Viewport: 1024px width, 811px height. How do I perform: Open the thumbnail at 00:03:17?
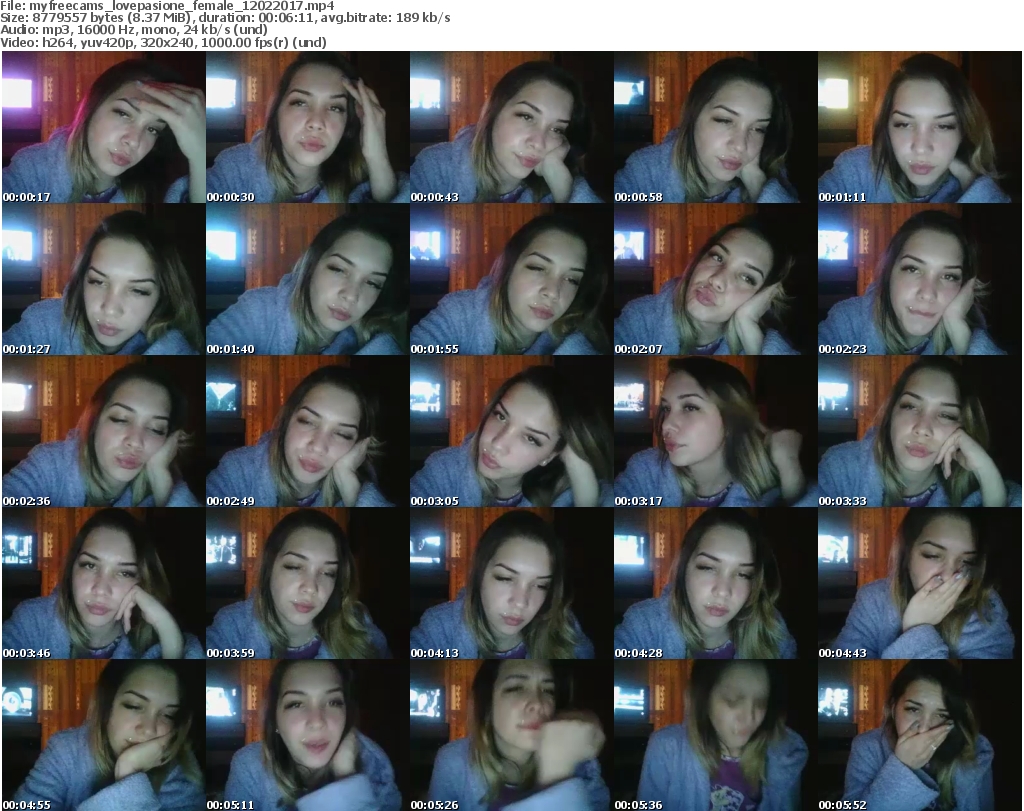click(x=715, y=432)
